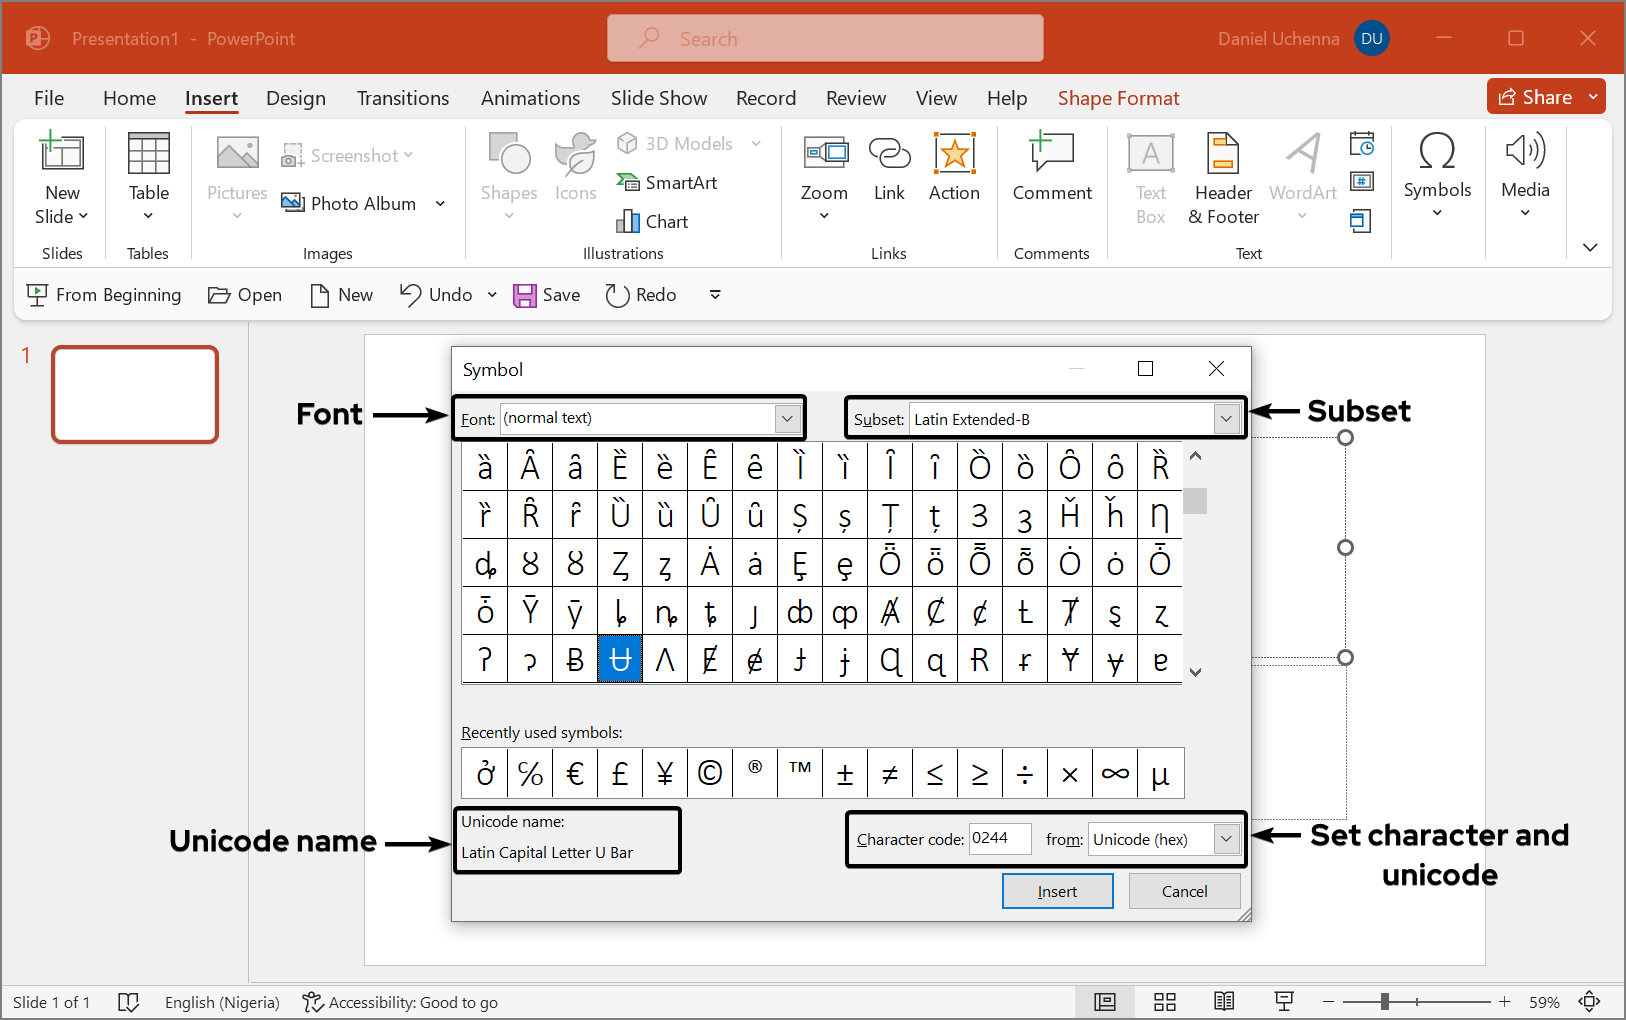
Task: Open the Design ribbon tab
Action: [296, 98]
